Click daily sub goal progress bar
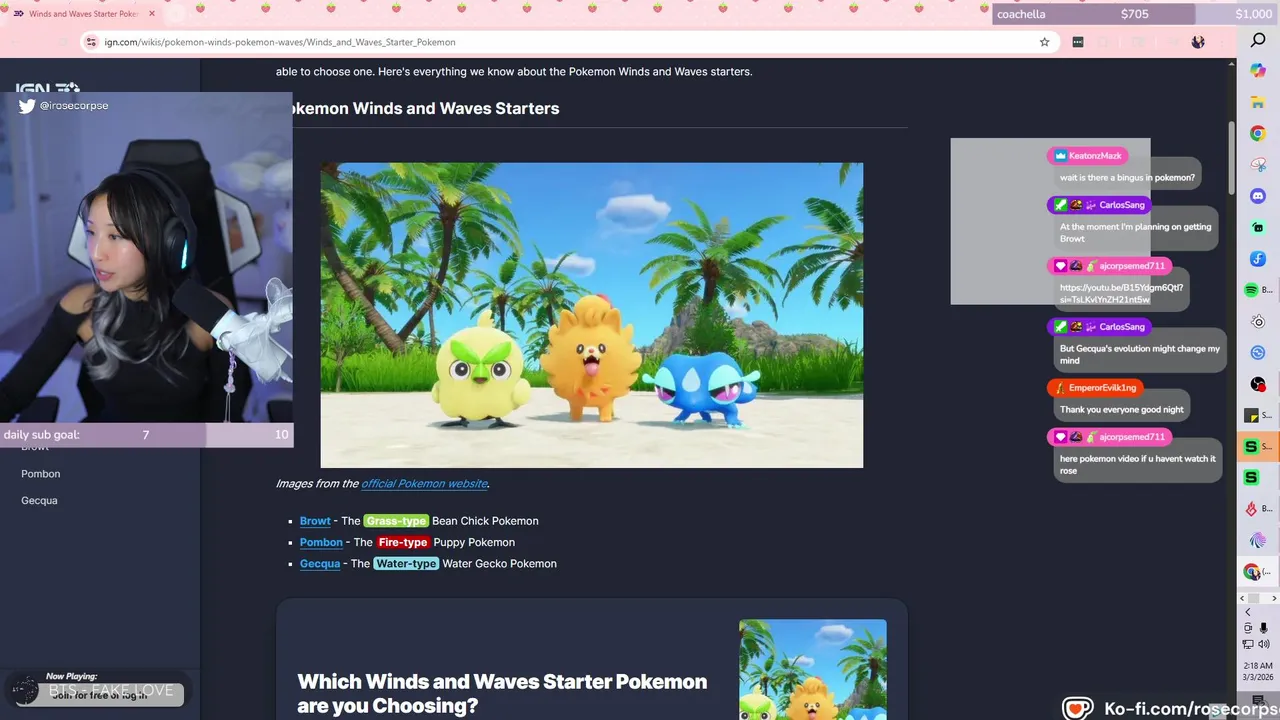The image size is (1280, 720). click(147, 435)
